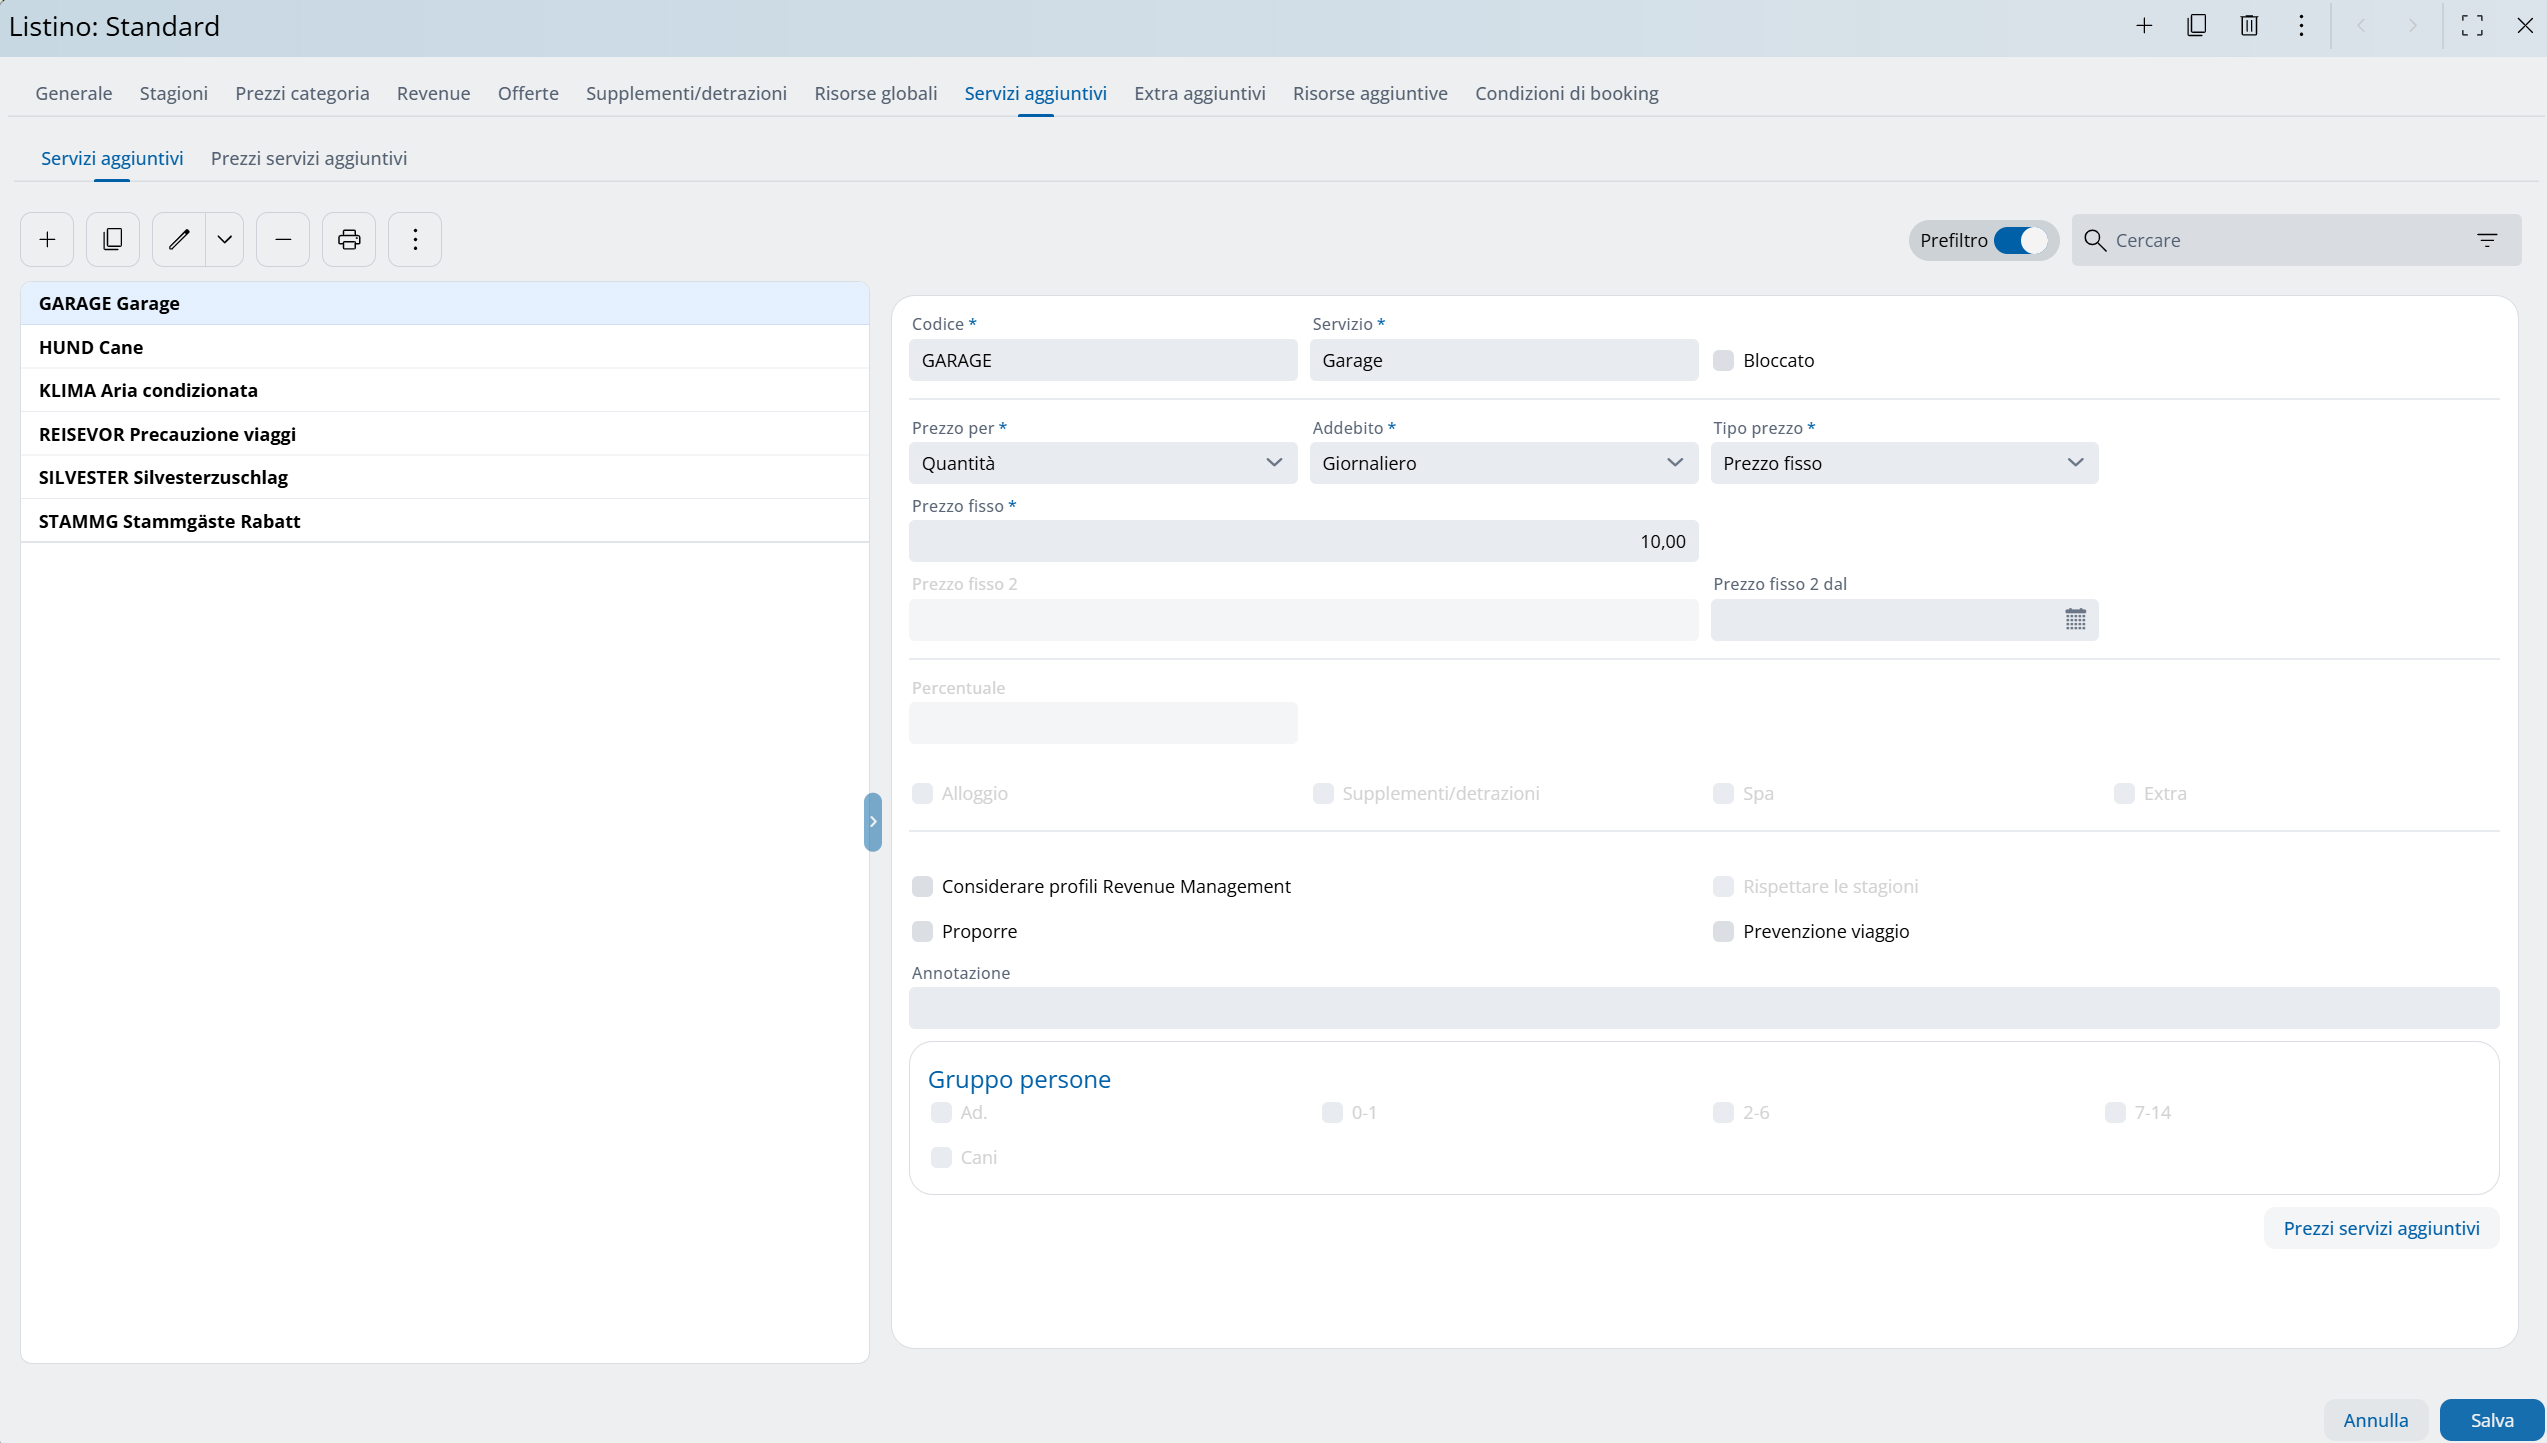Click the minus remove icon
Image resolution: width=2547 pixels, height=1443 pixels.
pos(283,240)
